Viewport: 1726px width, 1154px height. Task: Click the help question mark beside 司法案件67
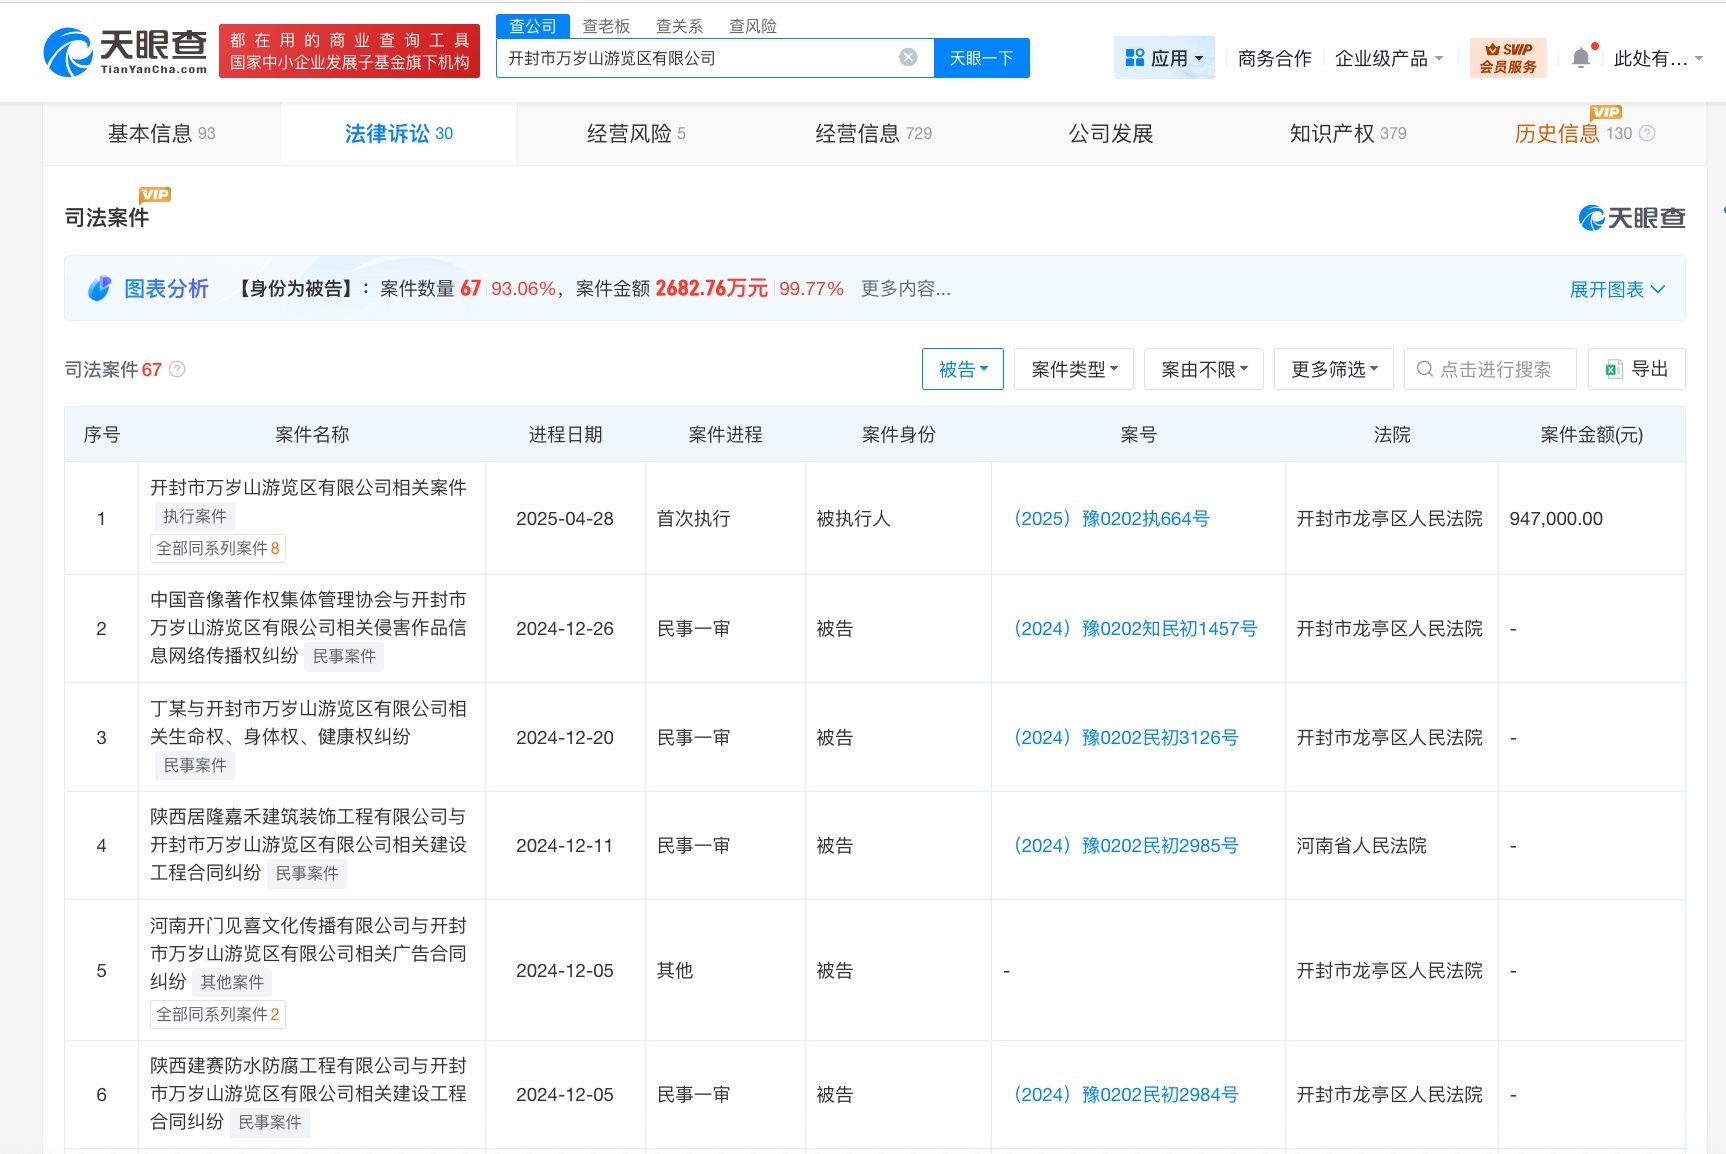coord(178,369)
